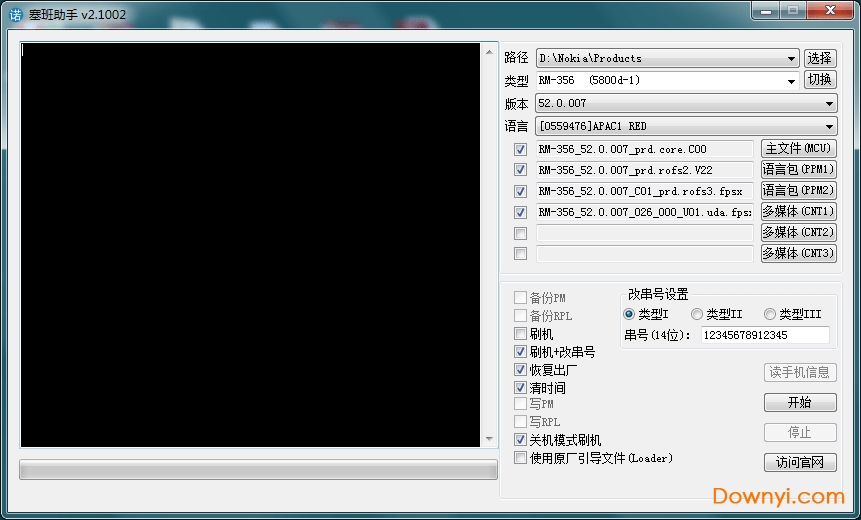Image resolution: width=861 pixels, height=520 pixels.
Task: Select the 类型III radio button
Action: pos(770,314)
